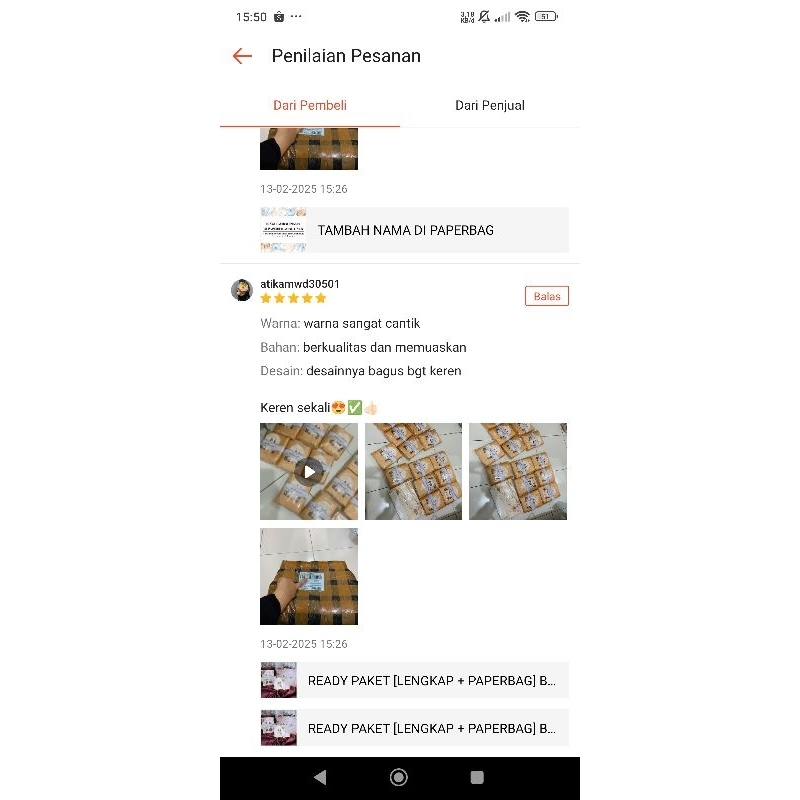Tap the back arrow icon
The width and height of the screenshot is (800, 800).
click(242, 56)
